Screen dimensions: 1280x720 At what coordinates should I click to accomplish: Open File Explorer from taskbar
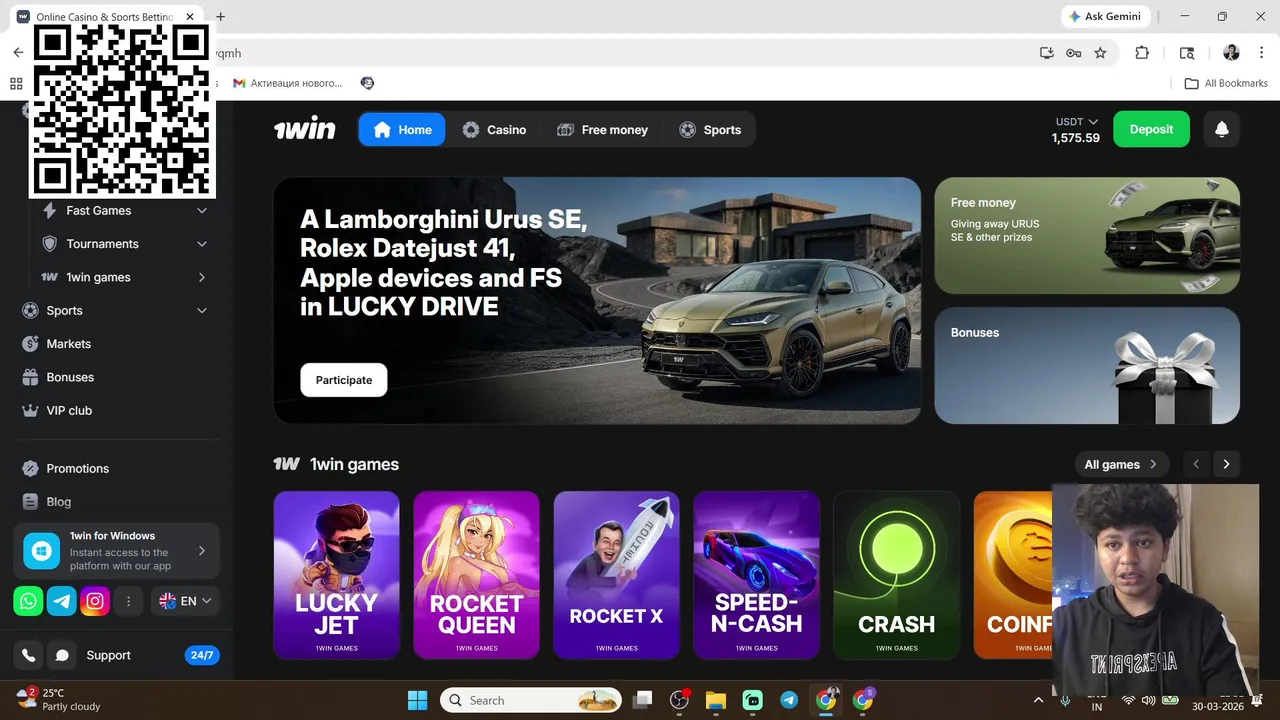pyautogui.click(x=715, y=700)
